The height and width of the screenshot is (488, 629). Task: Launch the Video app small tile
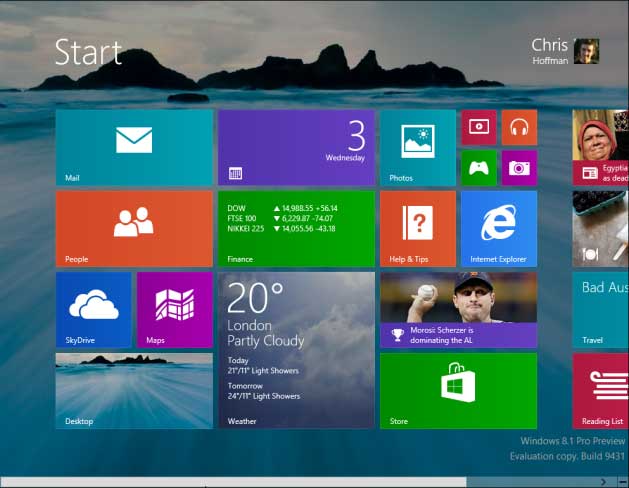[x=479, y=127]
